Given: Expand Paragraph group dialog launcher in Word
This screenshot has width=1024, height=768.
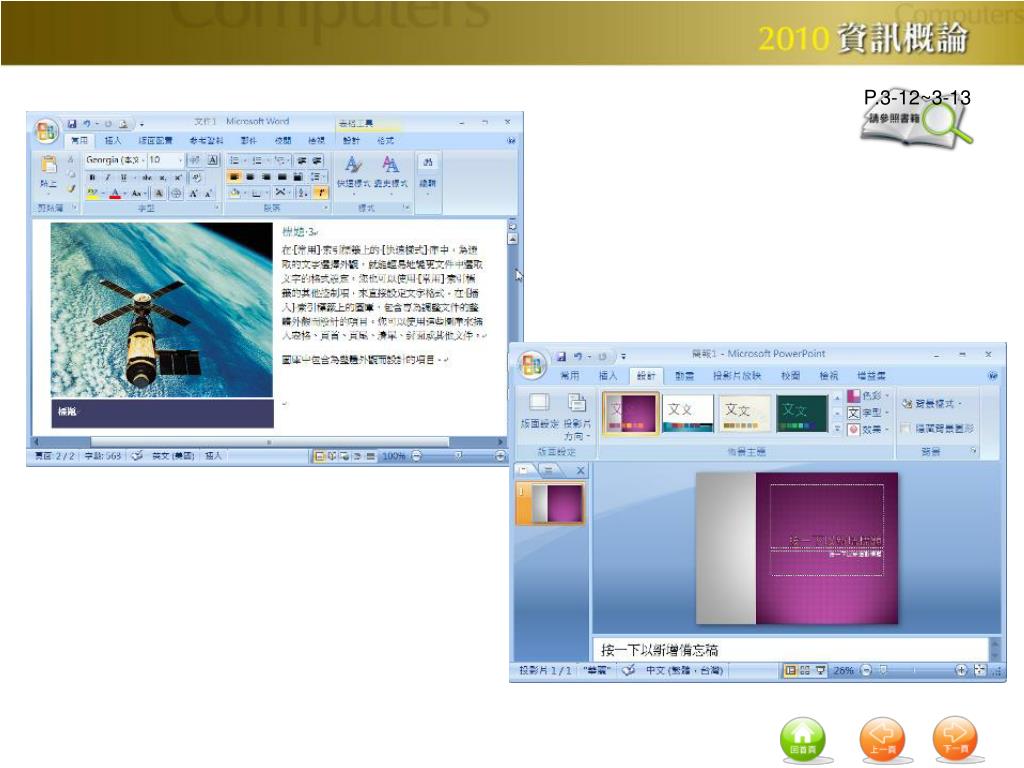Looking at the screenshot, I should tap(326, 208).
